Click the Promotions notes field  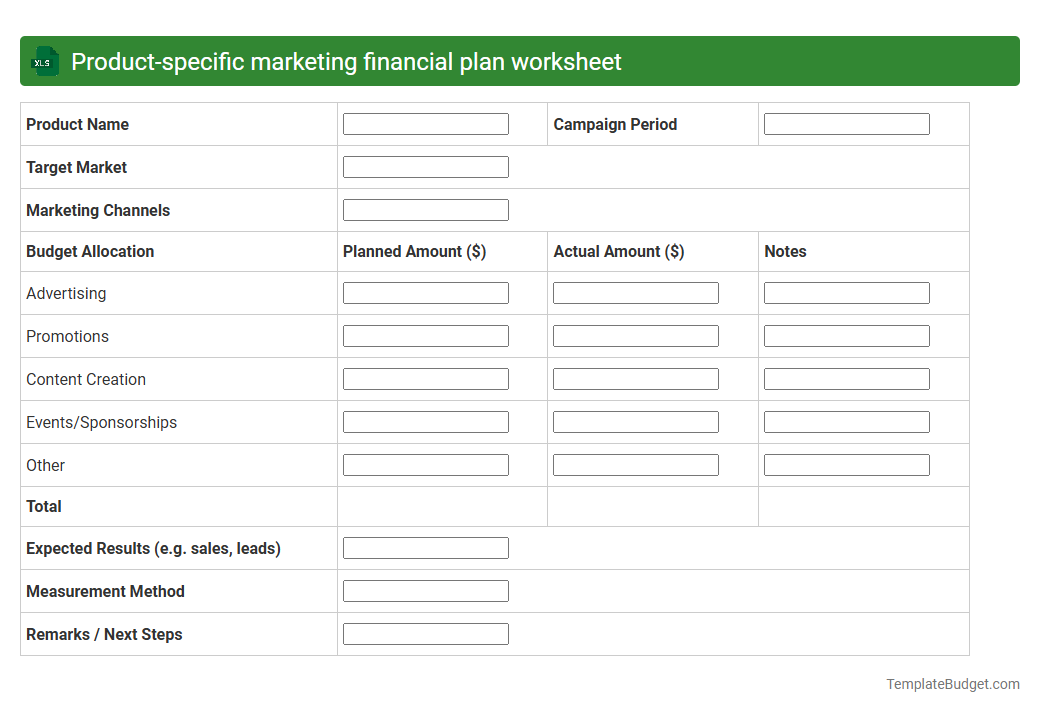click(x=846, y=335)
